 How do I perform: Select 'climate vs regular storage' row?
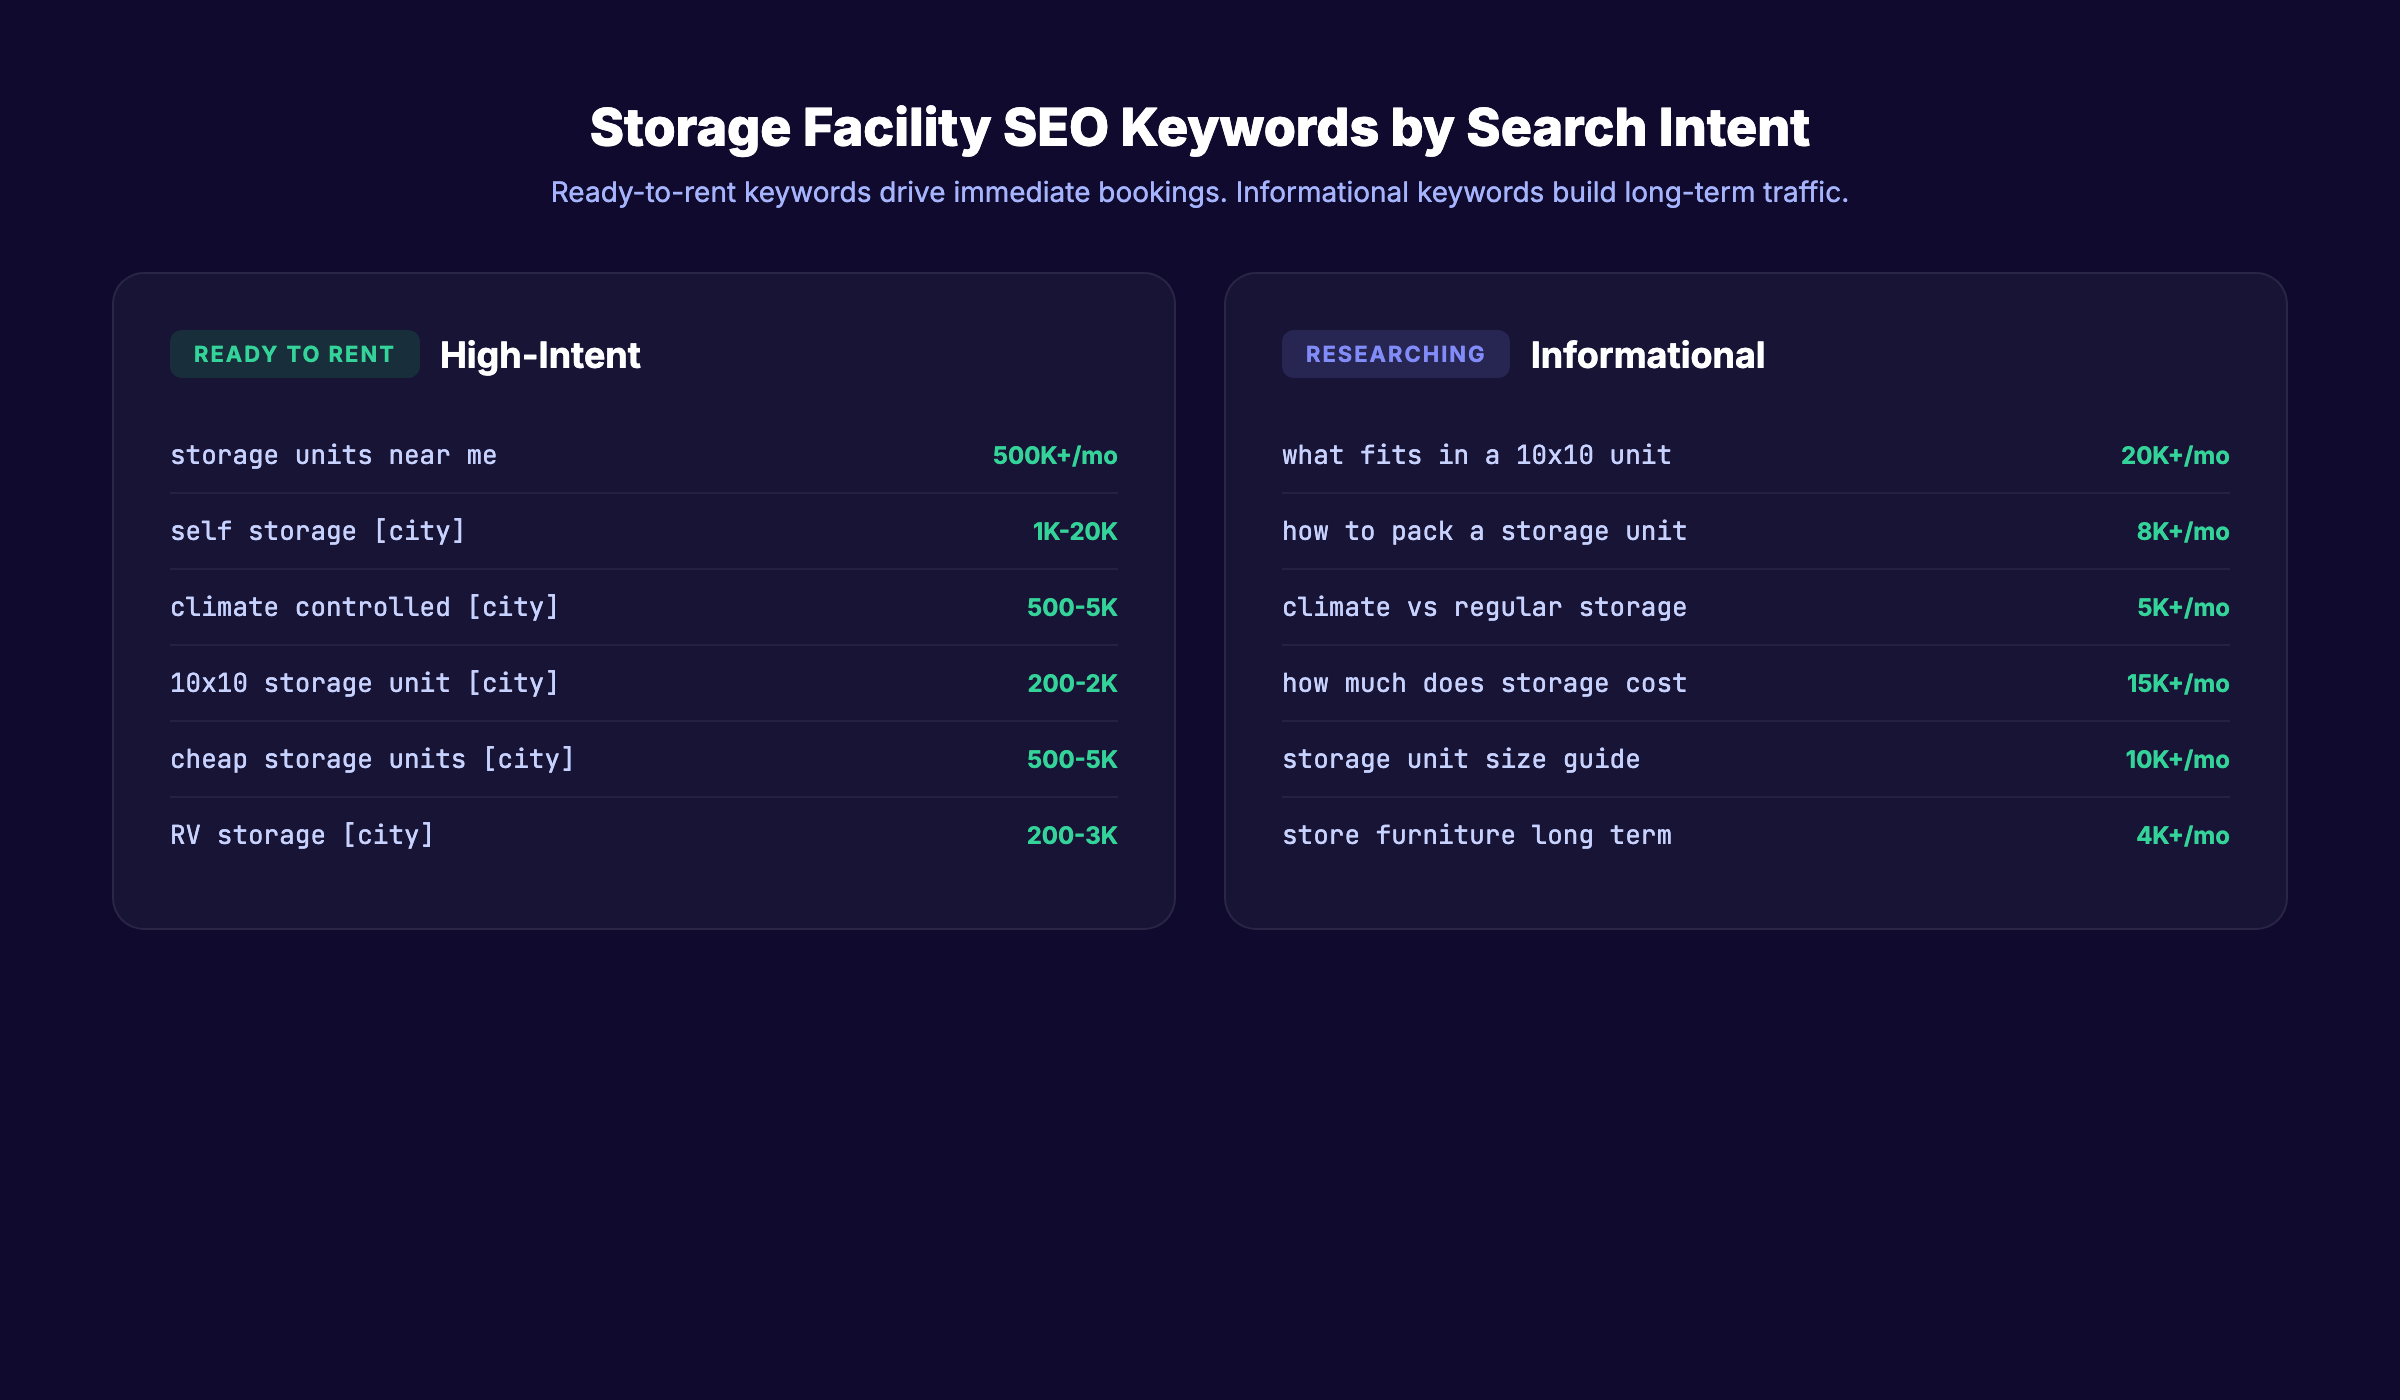pos(1484,607)
